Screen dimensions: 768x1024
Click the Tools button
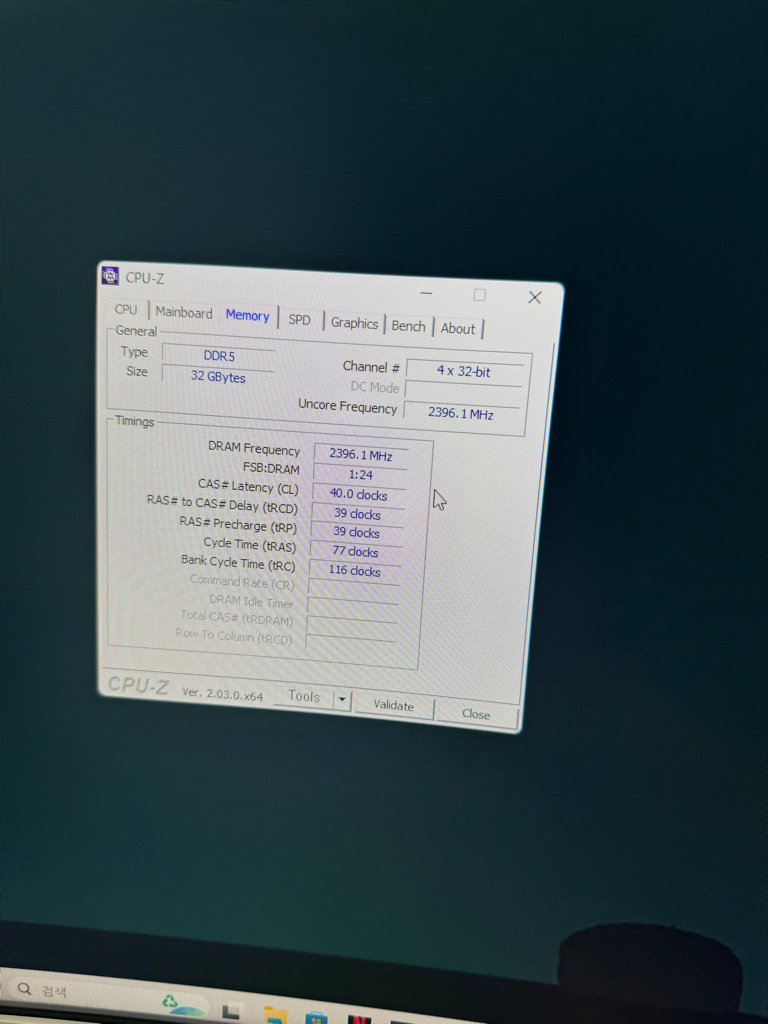tap(304, 697)
